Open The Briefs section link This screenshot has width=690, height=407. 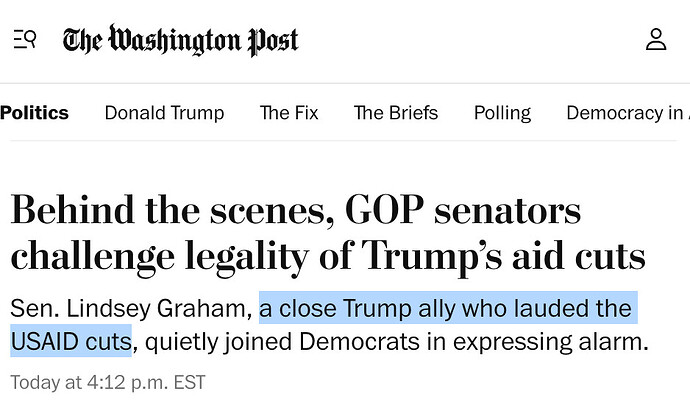396,113
